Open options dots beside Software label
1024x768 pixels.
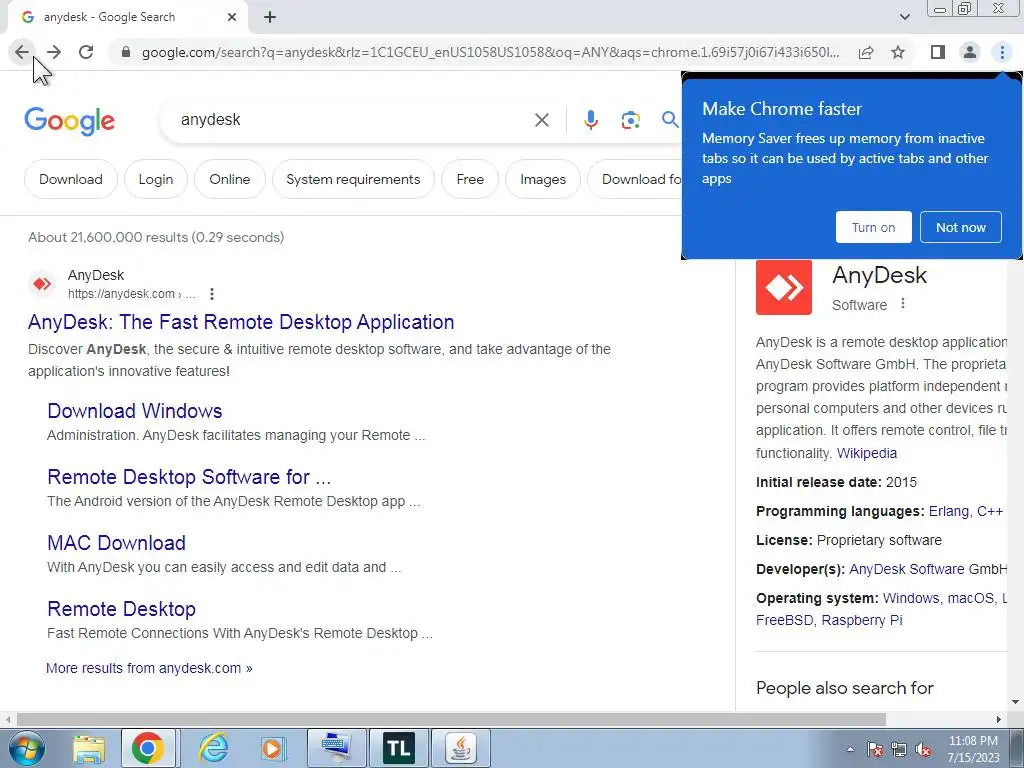903,304
